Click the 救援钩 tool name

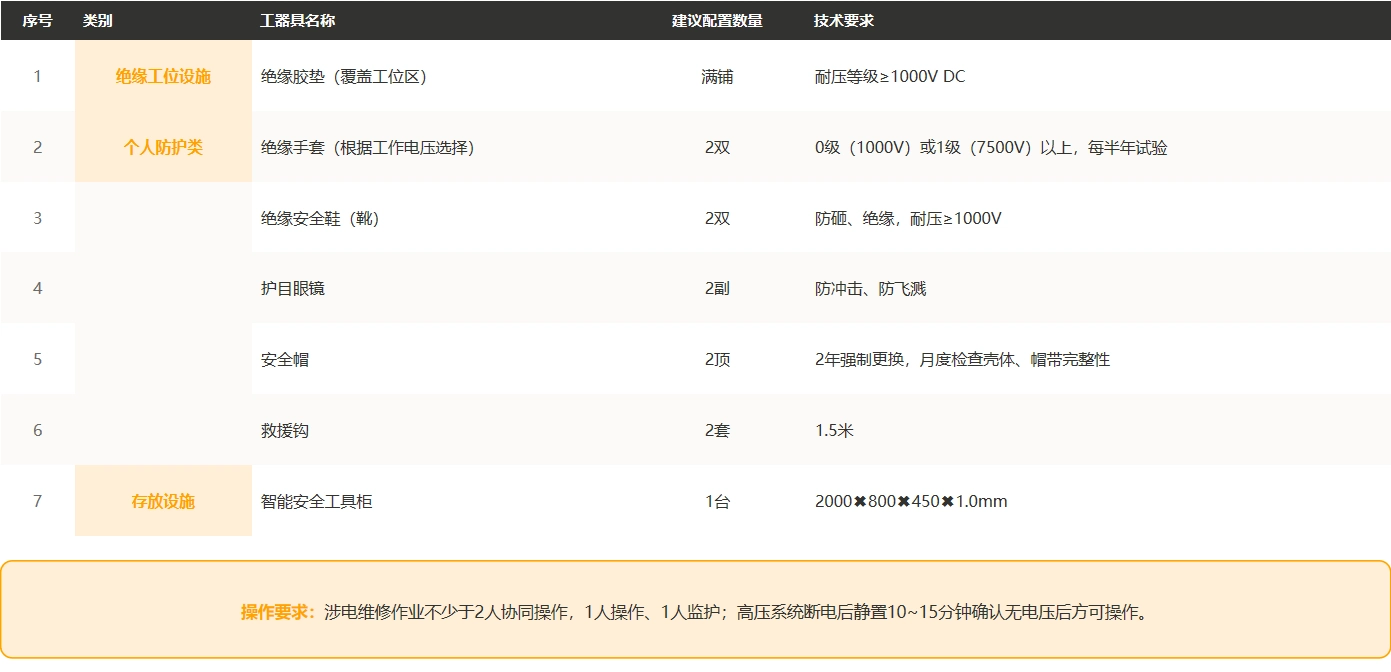285,430
